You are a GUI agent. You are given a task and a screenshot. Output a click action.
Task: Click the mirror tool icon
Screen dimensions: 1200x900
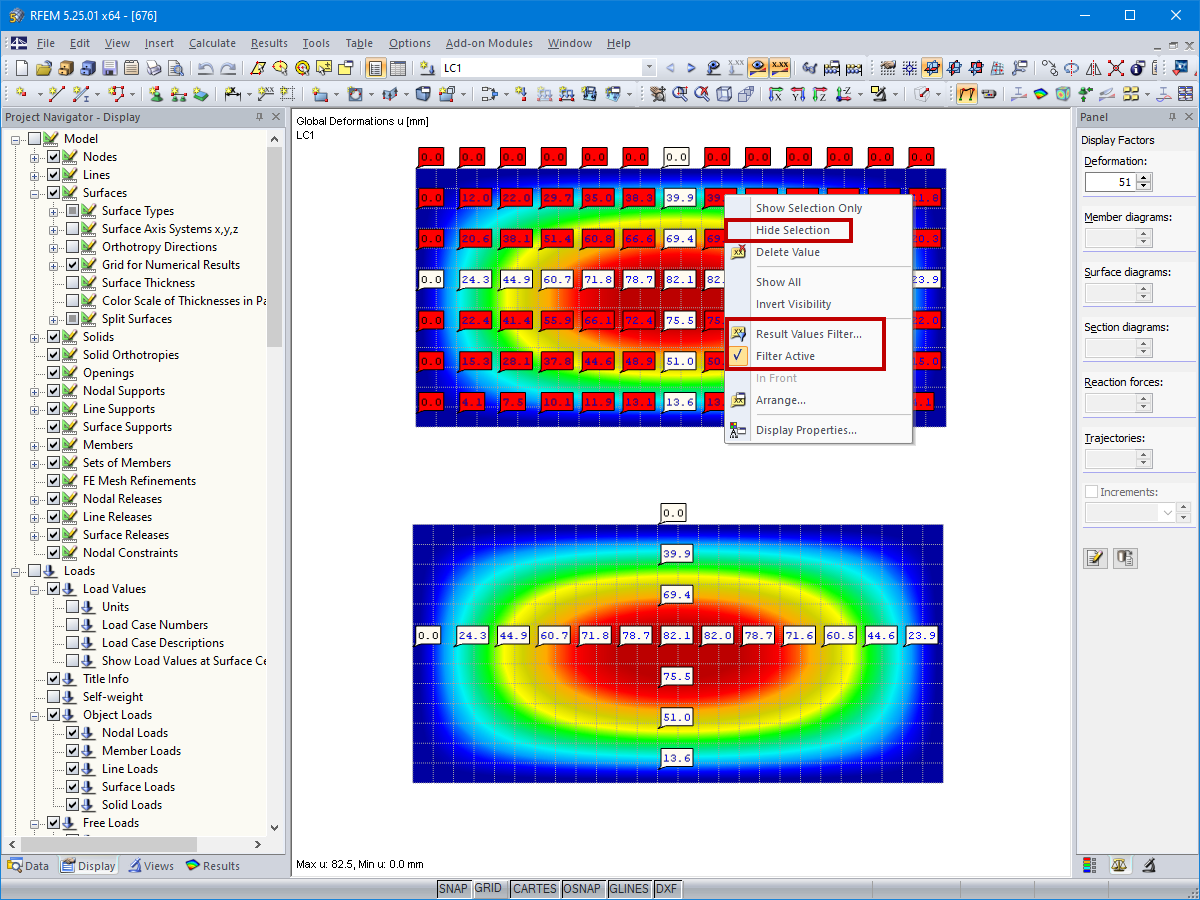coord(1093,68)
